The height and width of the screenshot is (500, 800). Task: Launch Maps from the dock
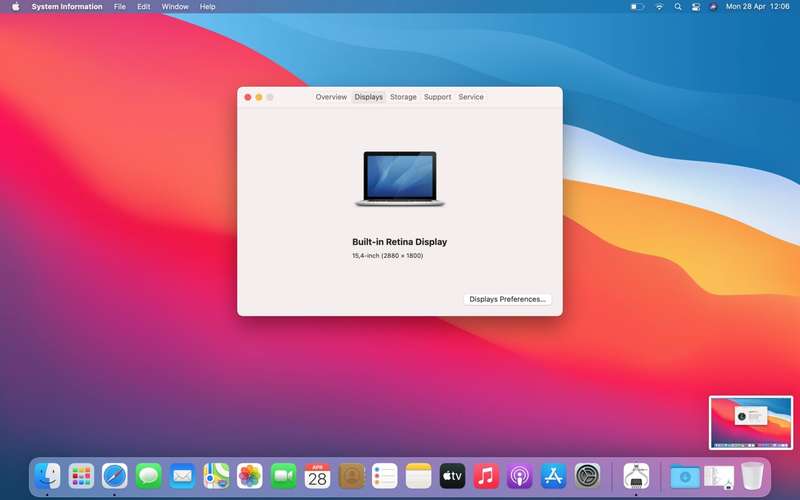[216, 476]
